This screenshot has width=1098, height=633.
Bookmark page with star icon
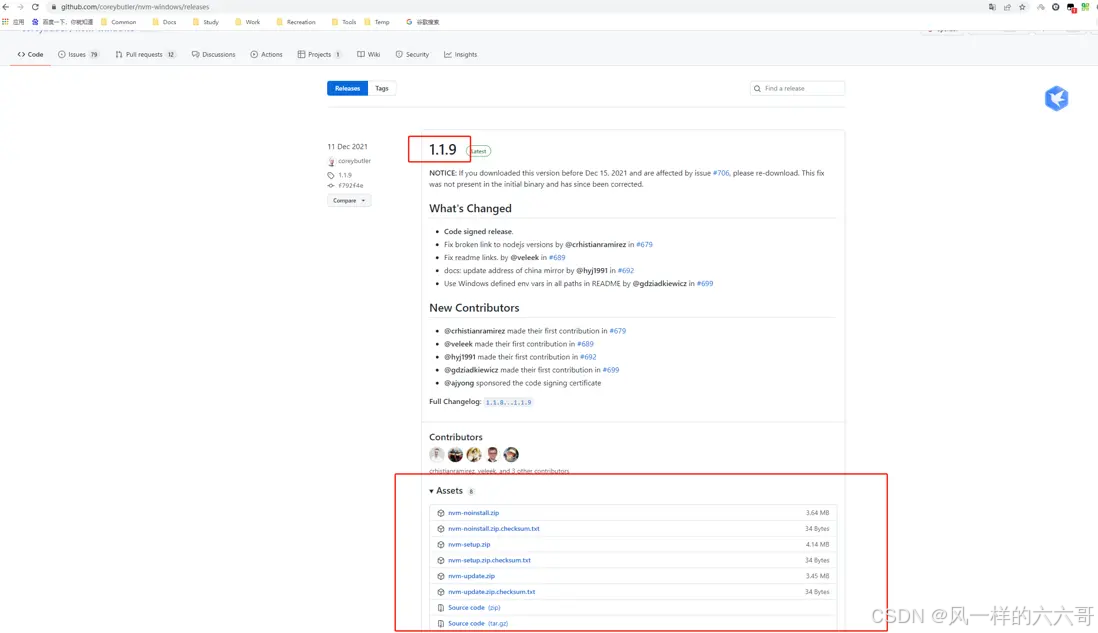[x=1022, y=7]
